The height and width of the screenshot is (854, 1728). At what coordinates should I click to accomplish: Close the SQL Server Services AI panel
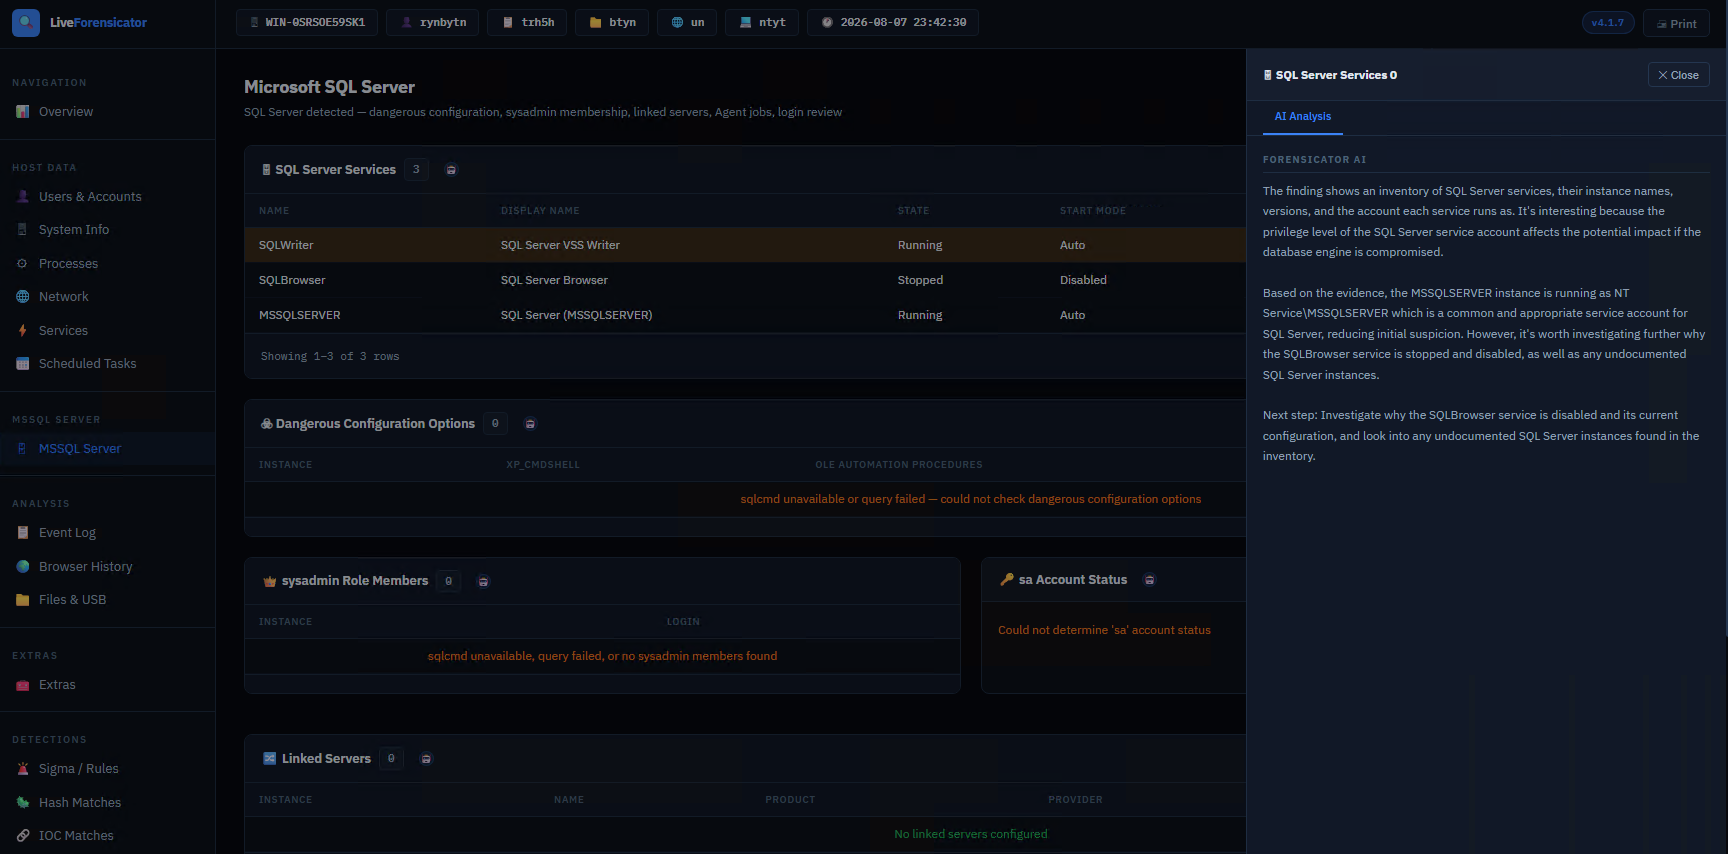(1678, 75)
